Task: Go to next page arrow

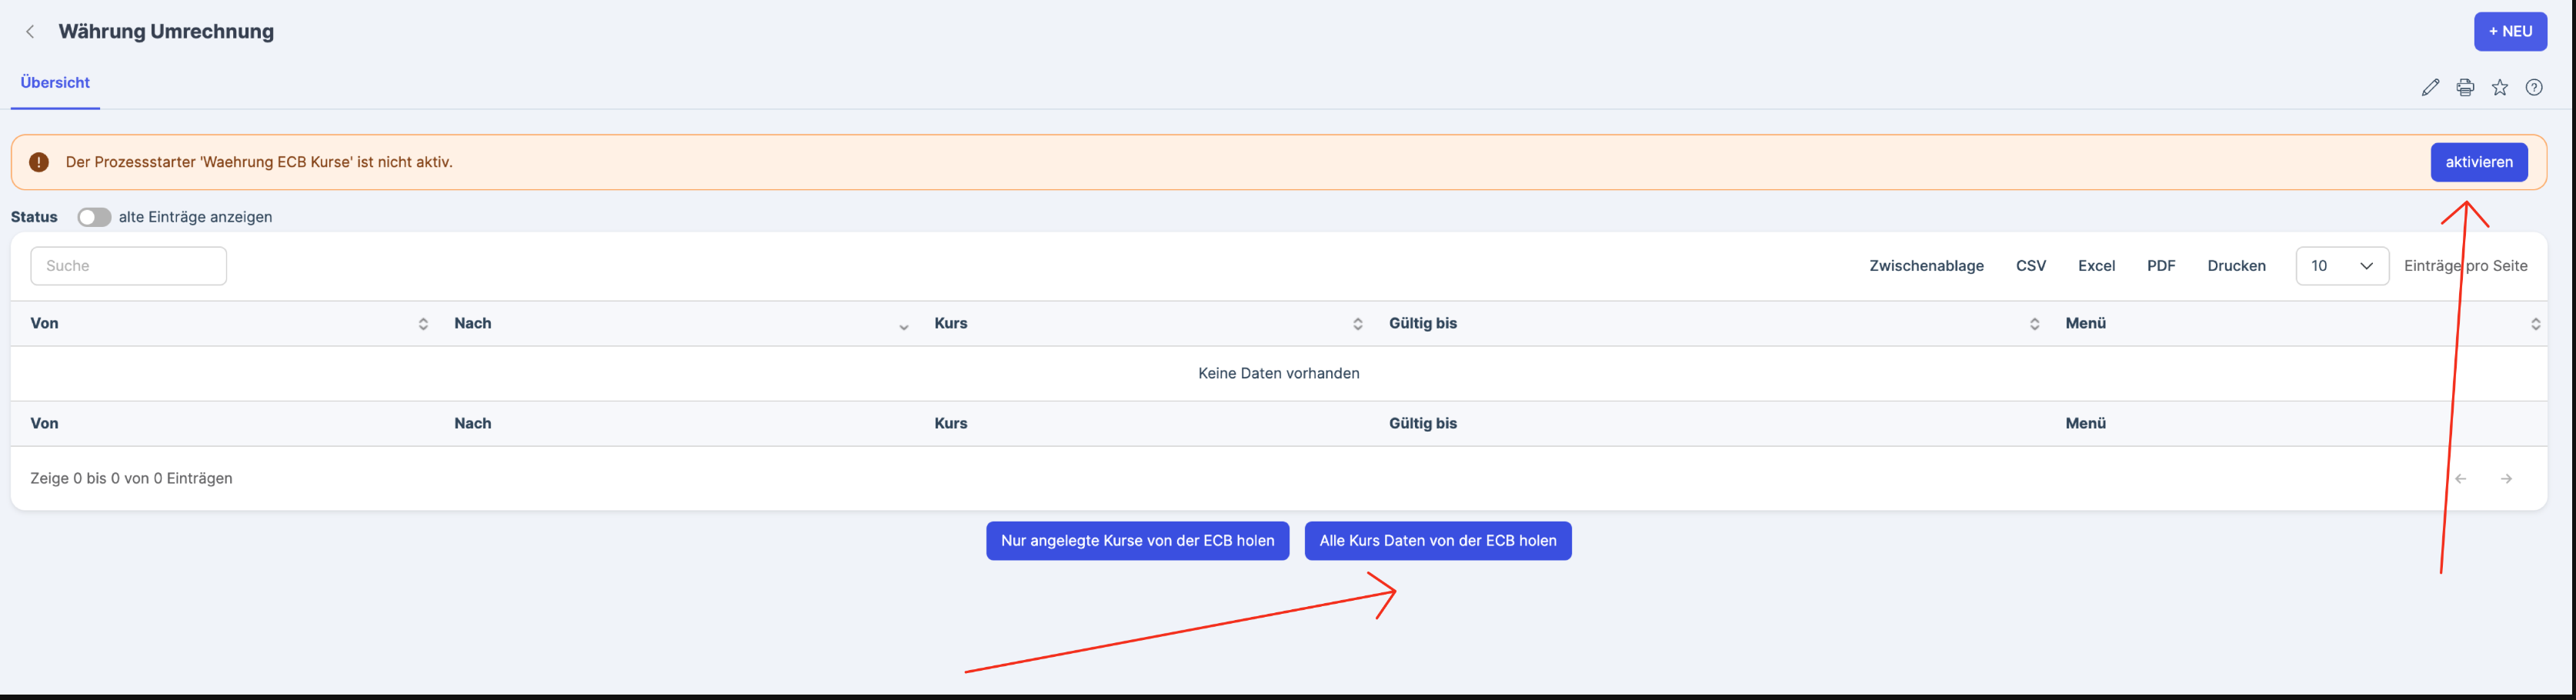Action: click(2506, 479)
